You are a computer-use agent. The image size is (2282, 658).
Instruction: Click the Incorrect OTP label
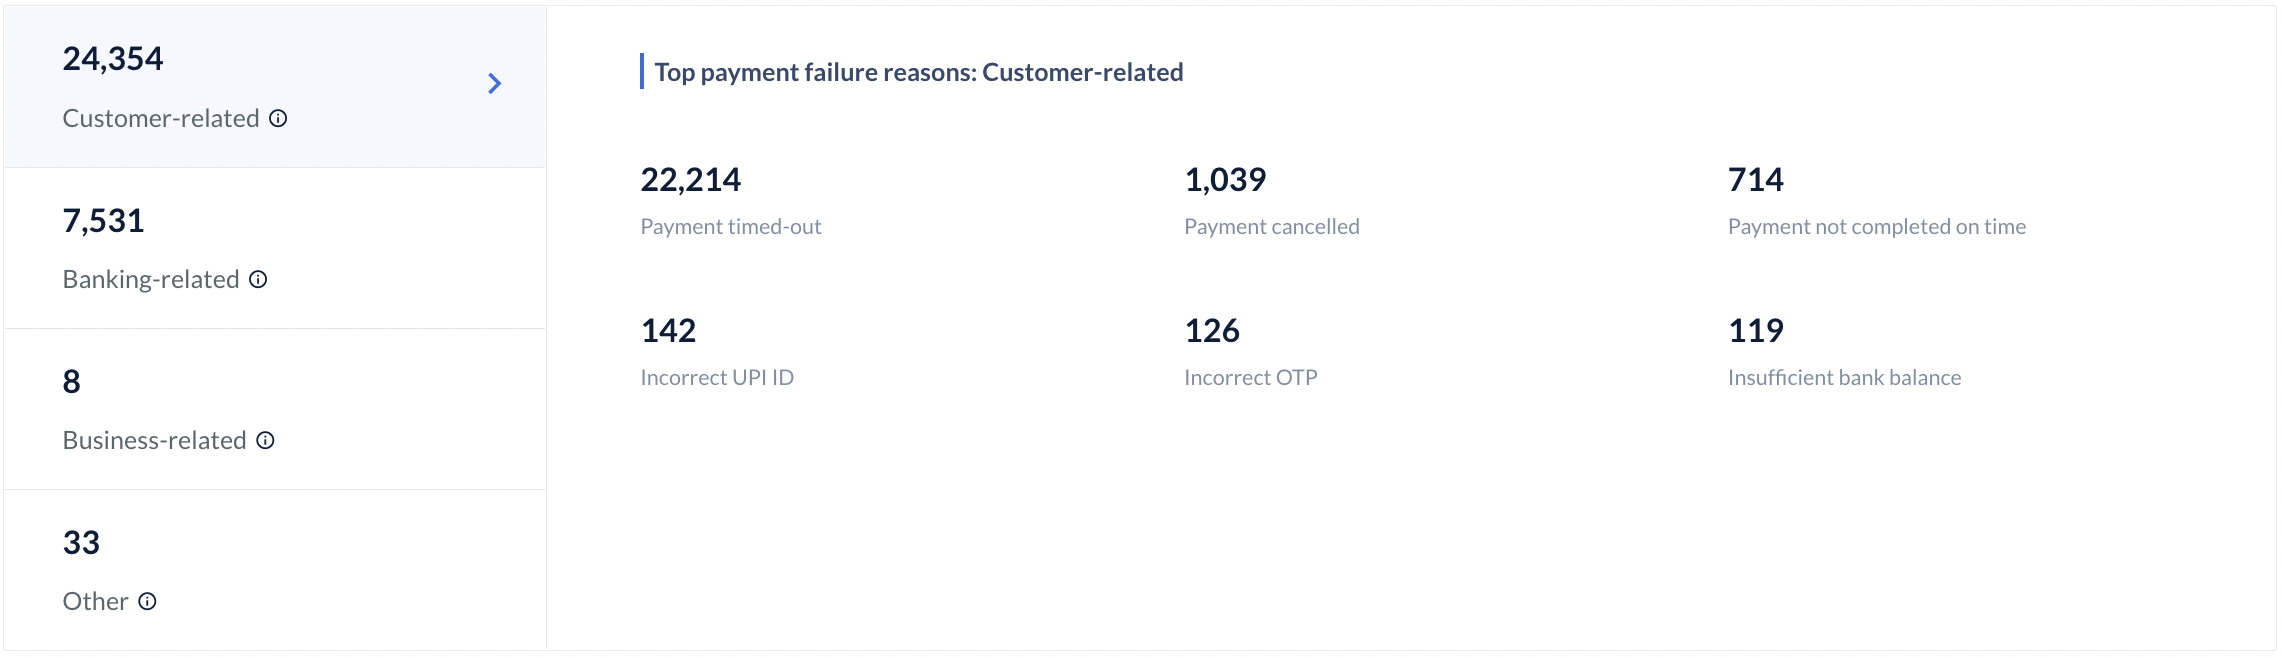coord(1250,378)
